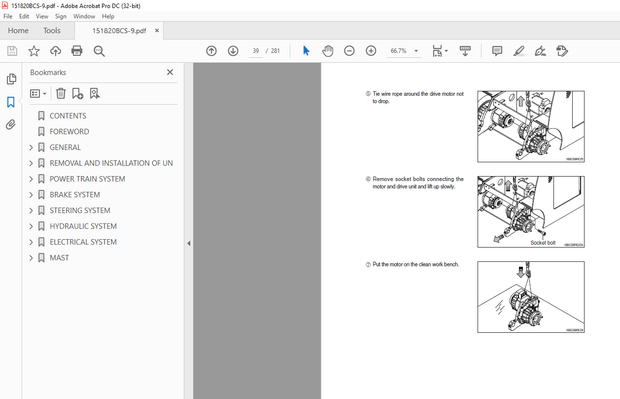Image resolution: width=620 pixels, height=399 pixels.
Task: Select the 151820BCS-9.pdf document tab
Action: tap(119, 31)
